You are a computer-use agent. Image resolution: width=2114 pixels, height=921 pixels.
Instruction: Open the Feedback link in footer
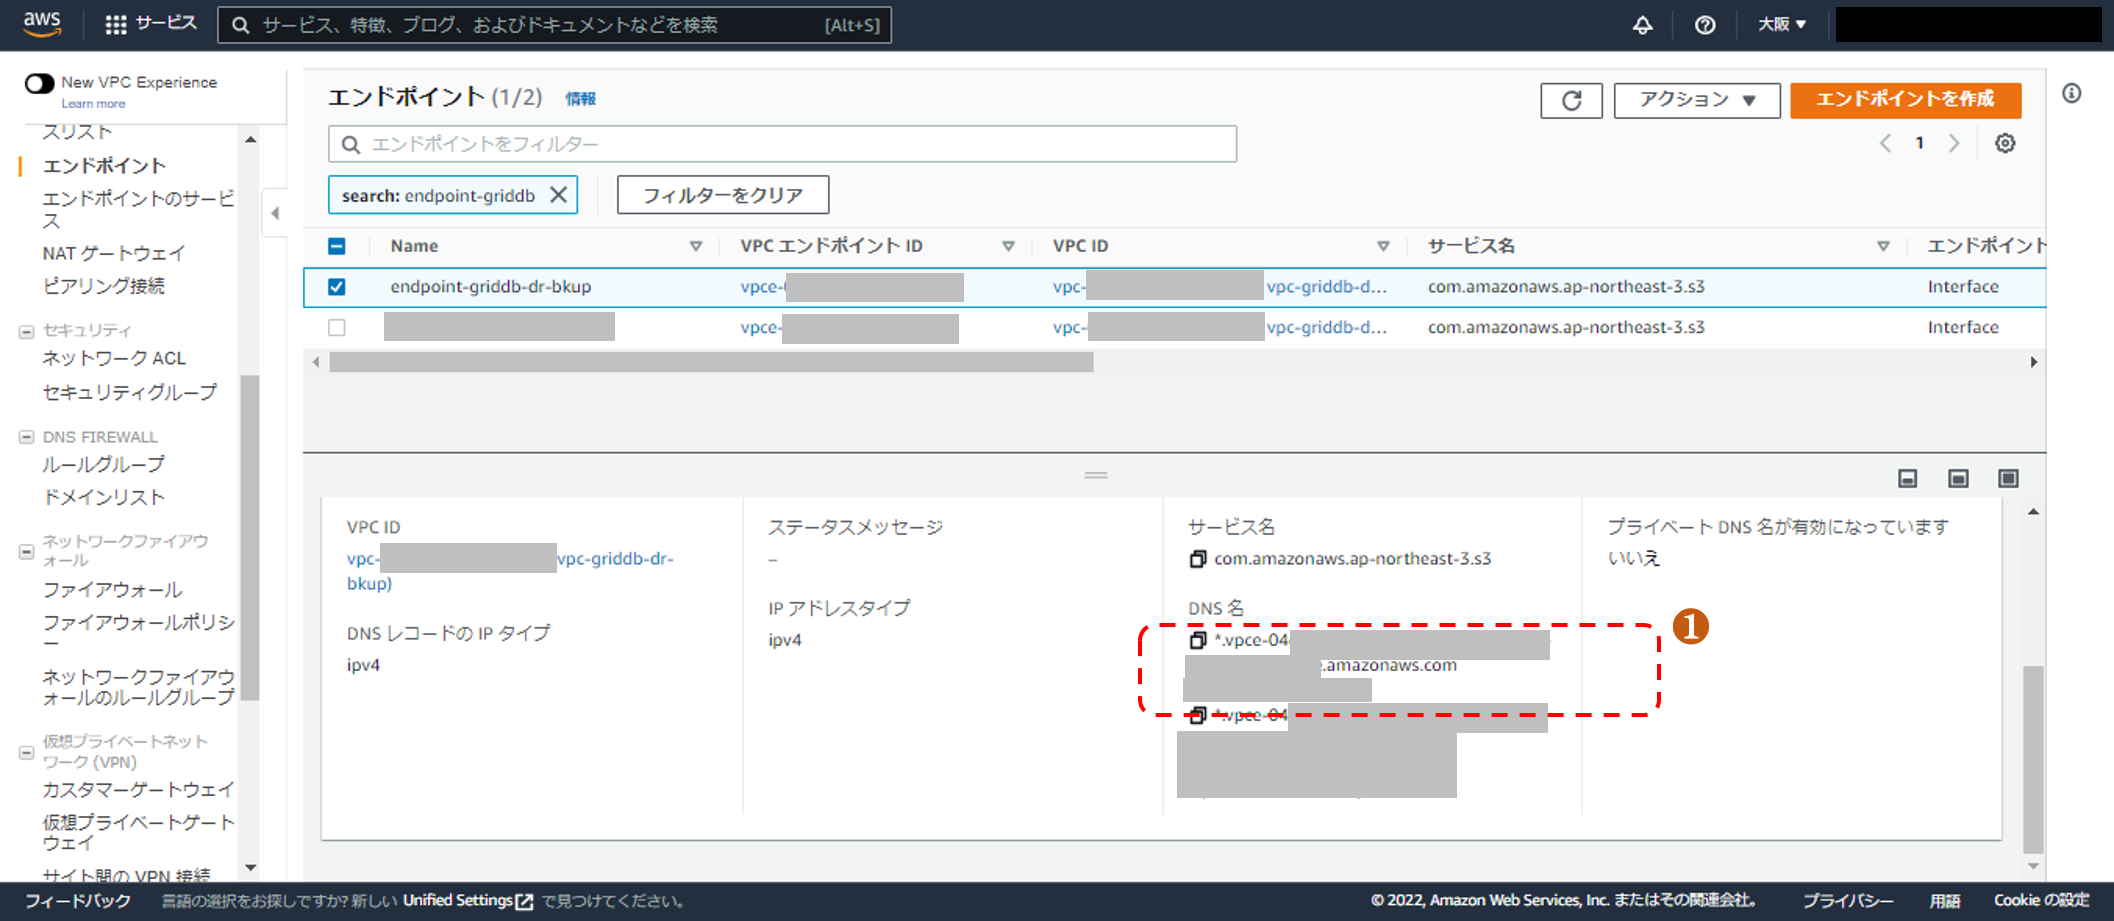(x=78, y=901)
